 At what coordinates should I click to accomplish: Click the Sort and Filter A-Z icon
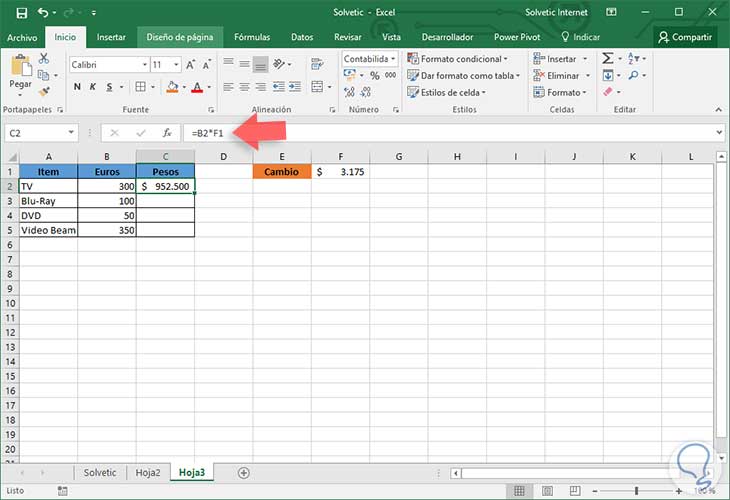click(634, 58)
